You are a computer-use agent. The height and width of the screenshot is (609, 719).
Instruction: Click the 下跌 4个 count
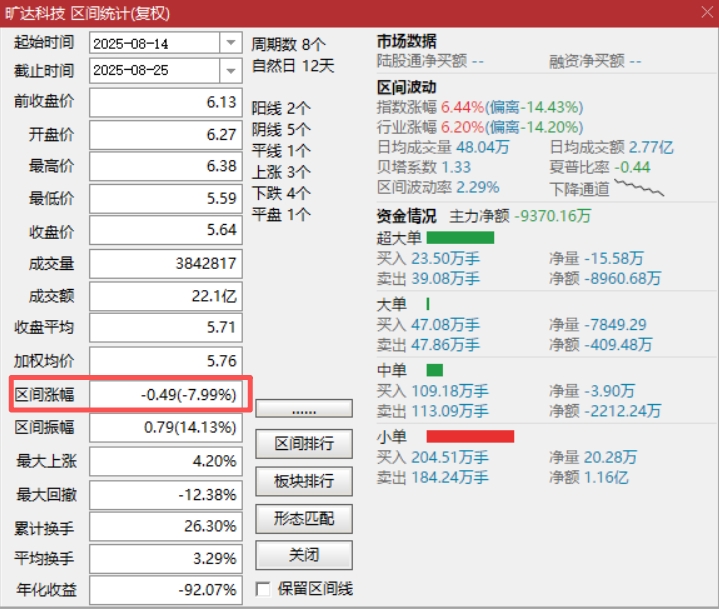click(x=281, y=193)
